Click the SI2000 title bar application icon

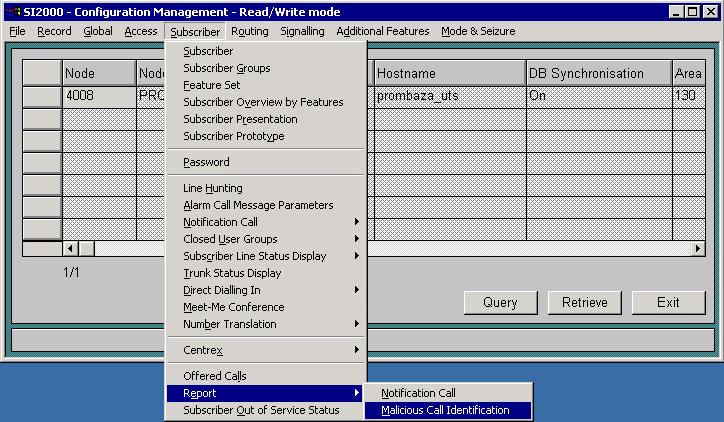(12, 12)
